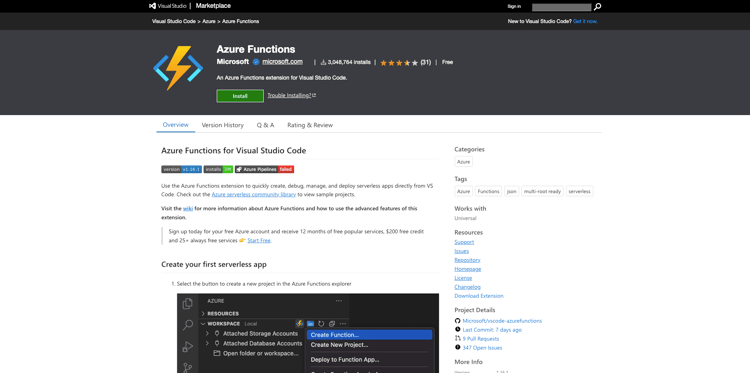Click the pull request icon
The height and width of the screenshot is (373, 750).
(x=458, y=339)
